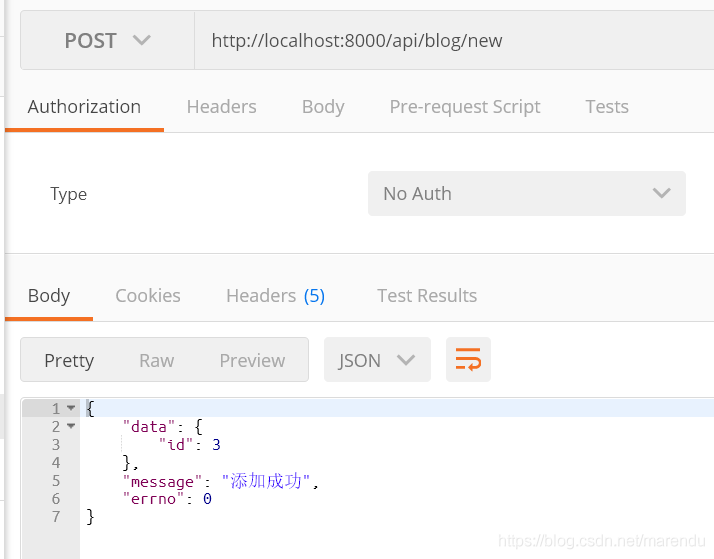
Task: Click the "添加成功" message value
Action: pyautogui.click(x=266, y=481)
